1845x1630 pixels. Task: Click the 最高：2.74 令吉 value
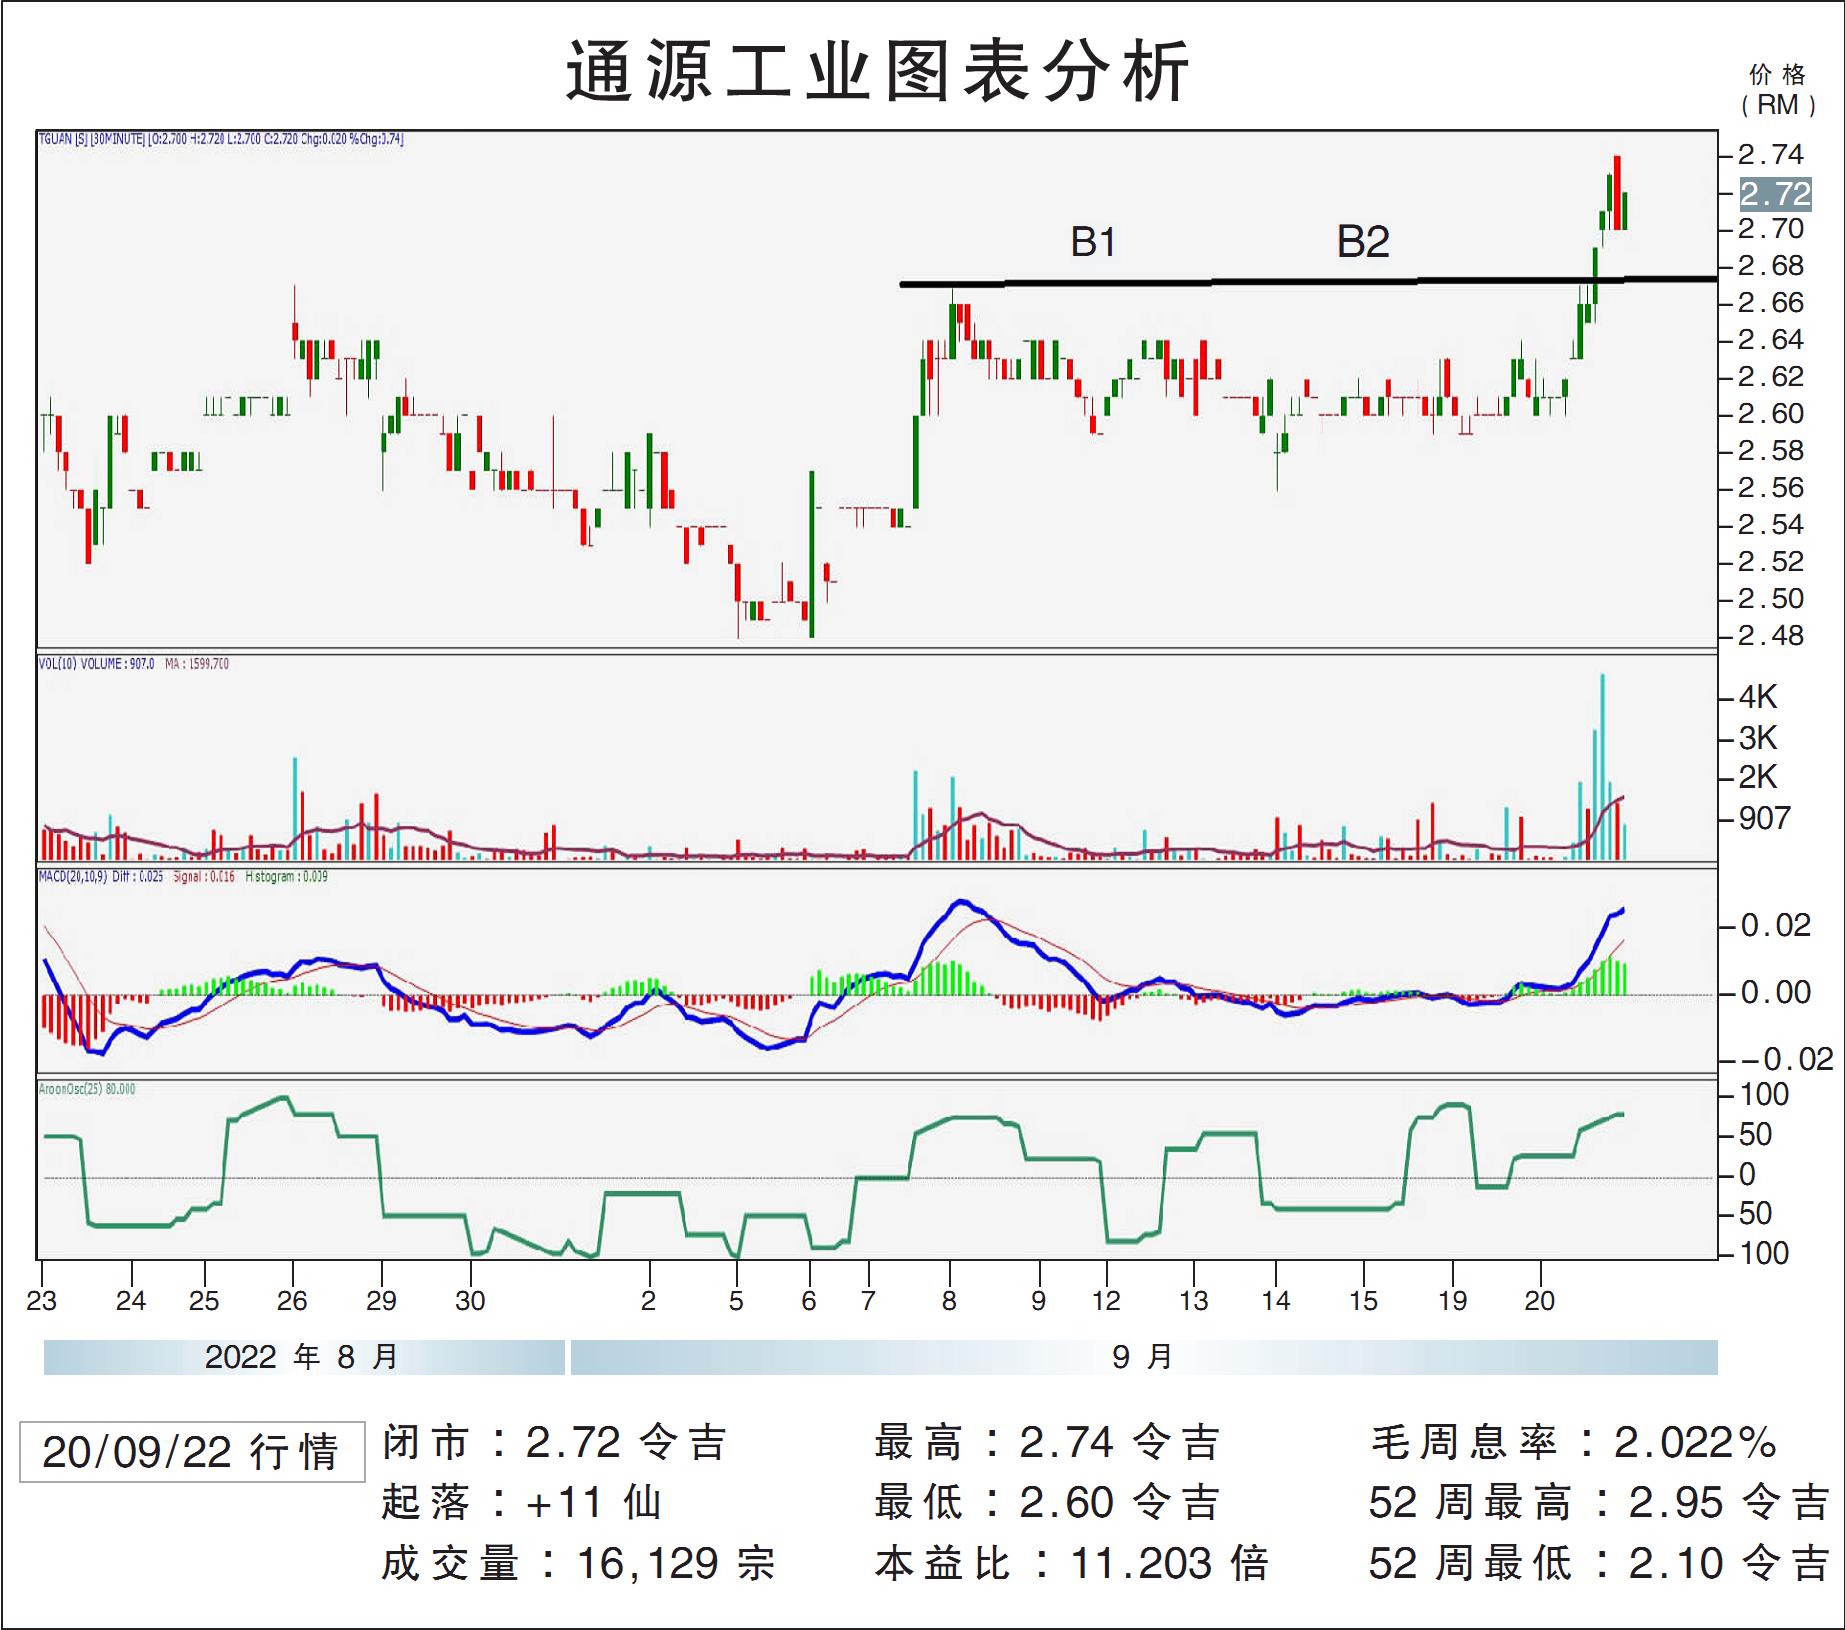pos(1048,1442)
